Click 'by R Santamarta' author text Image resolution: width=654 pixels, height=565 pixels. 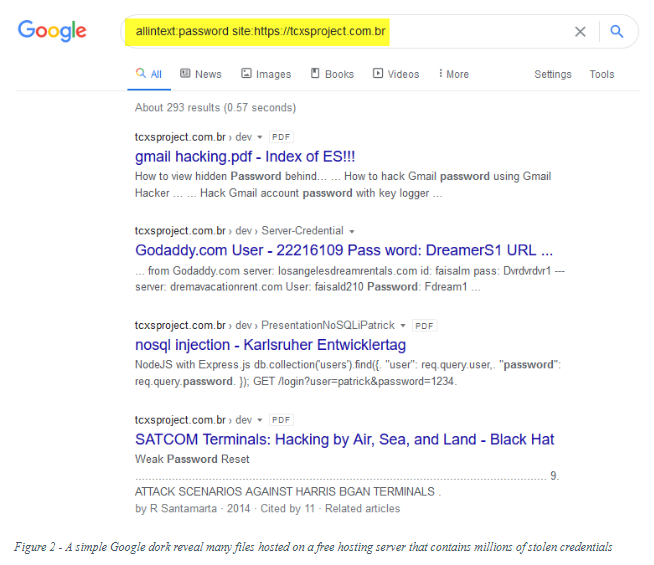coord(176,509)
